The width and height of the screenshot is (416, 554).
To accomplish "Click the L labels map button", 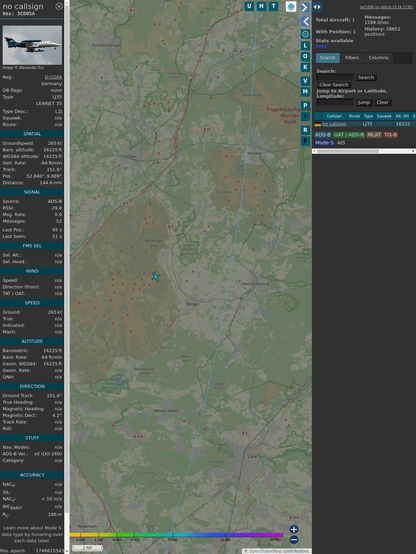I will click(305, 46).
